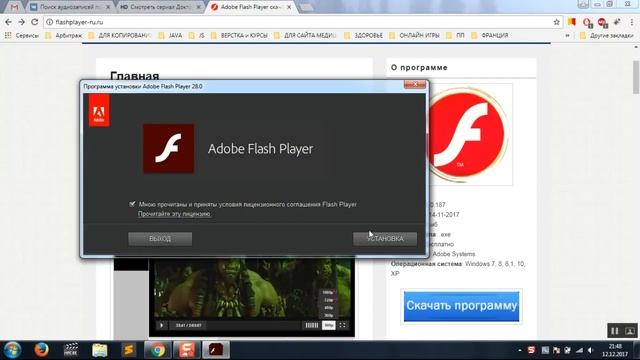Open the 'ОНЛАЙН ИГРЫ' bookmark folder

414,36
